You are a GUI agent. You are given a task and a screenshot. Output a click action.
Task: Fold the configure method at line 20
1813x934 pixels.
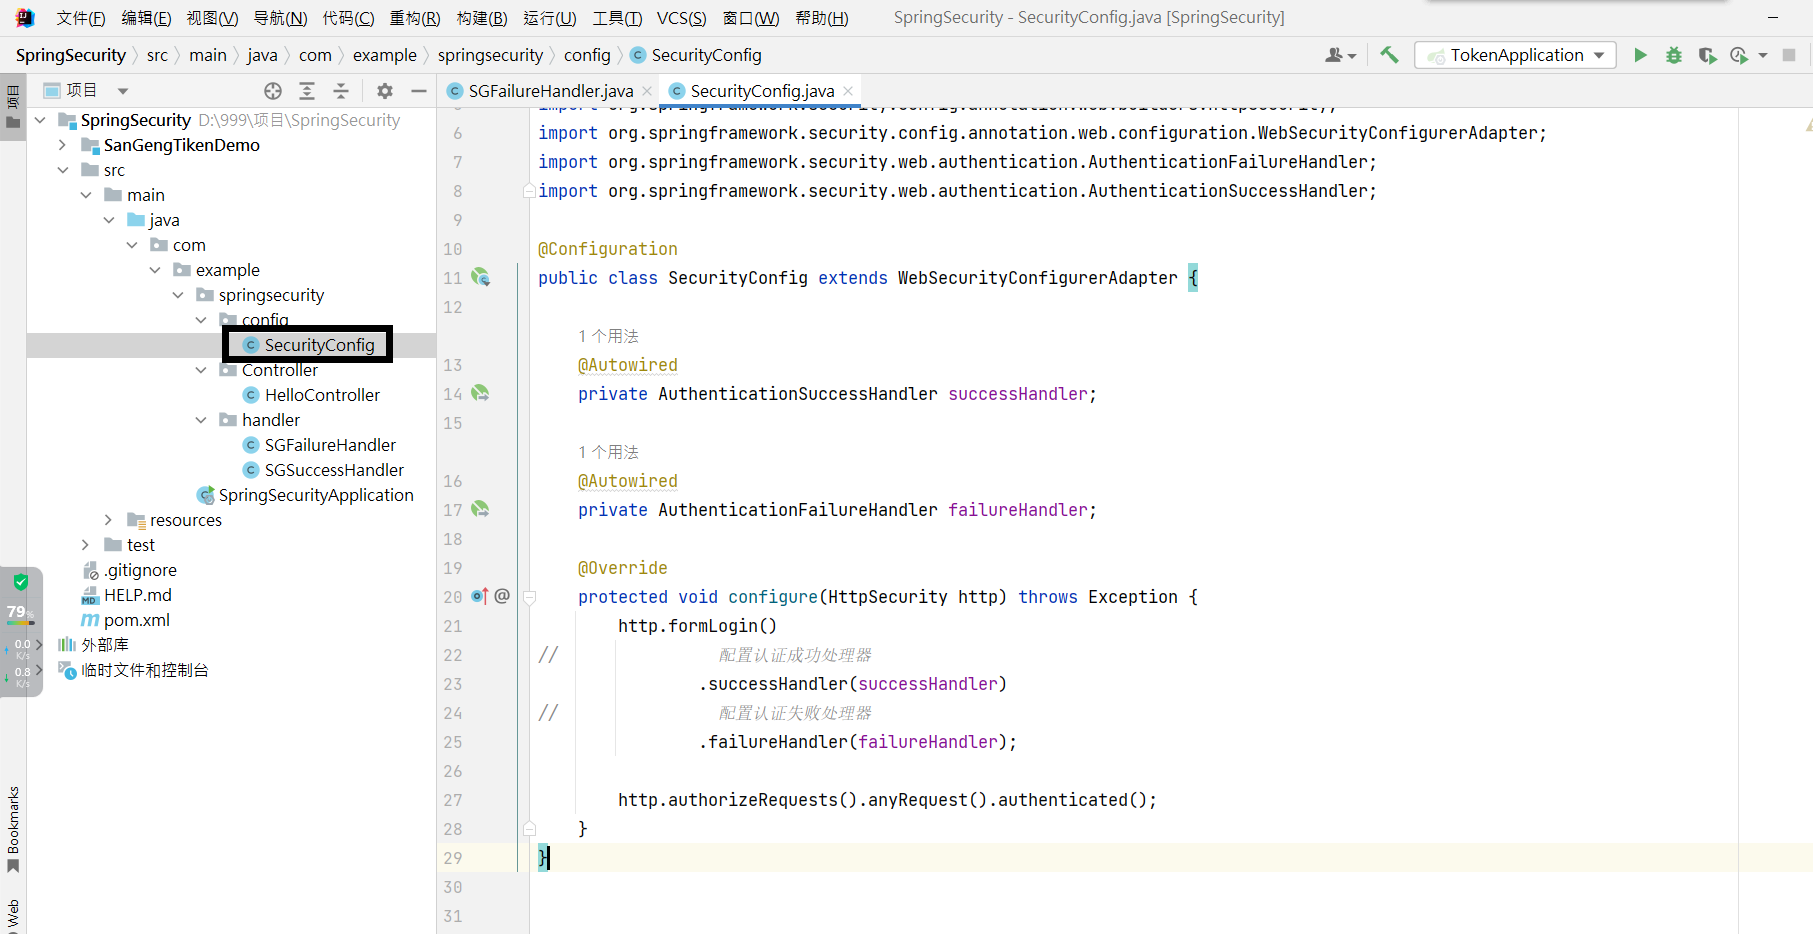pyautogui.click(x=530, y=597)
